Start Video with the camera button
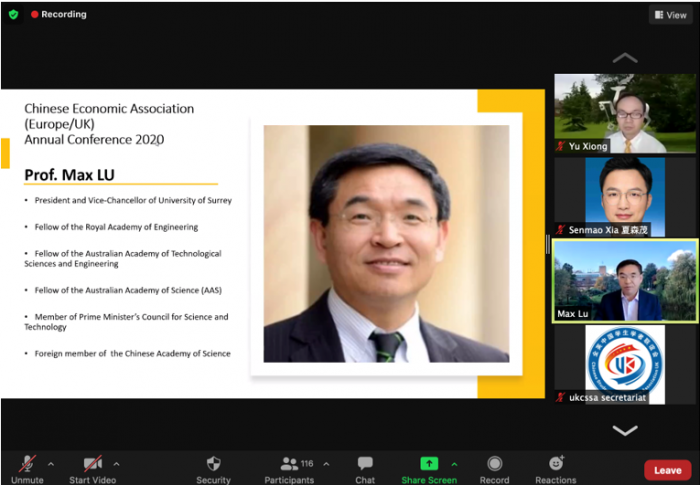The width and height of the screenshot is (700, 485). coord(92,469)
